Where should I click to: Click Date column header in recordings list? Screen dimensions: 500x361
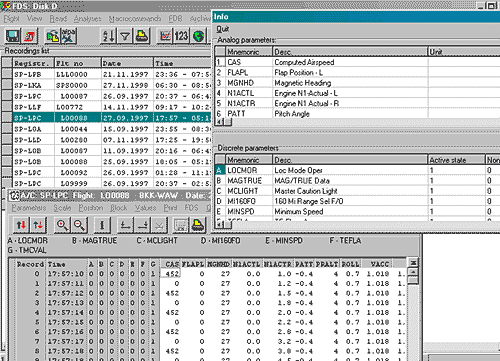[x=127, y=63]
